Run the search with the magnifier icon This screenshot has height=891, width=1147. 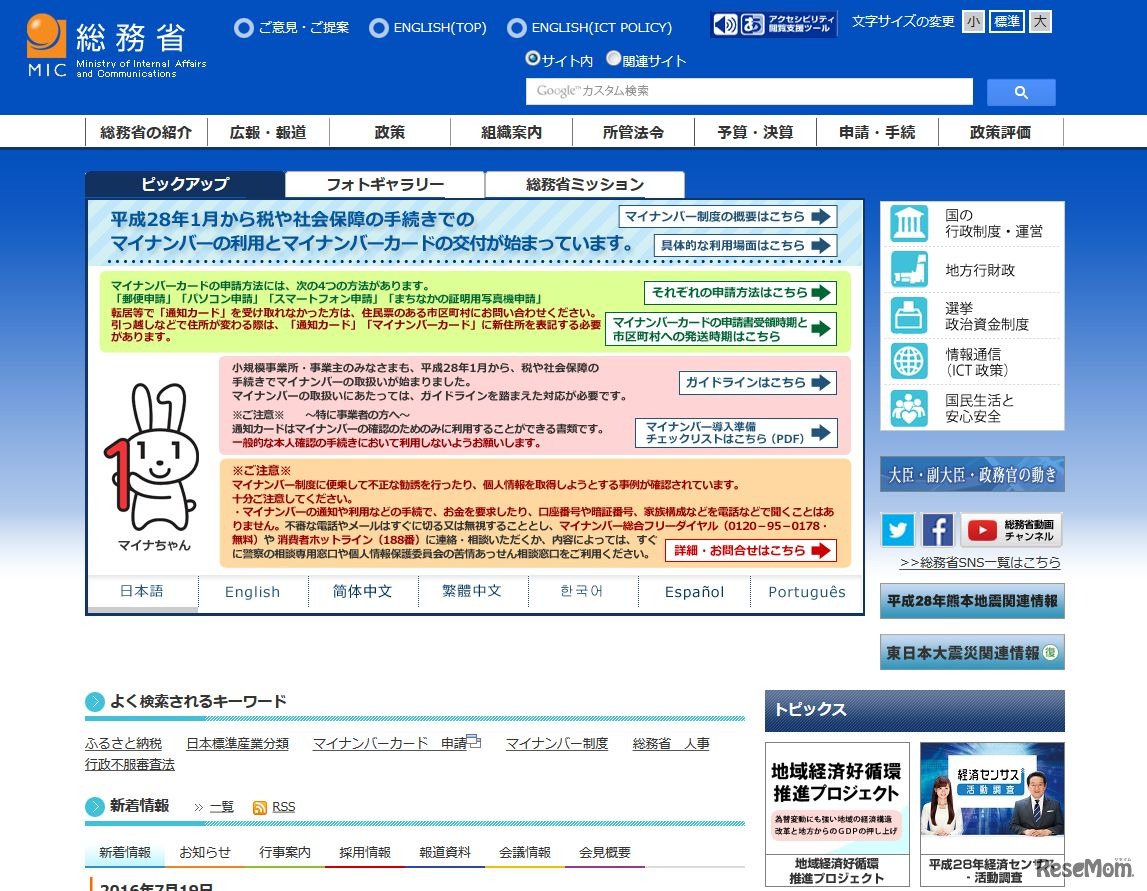(x=1020, y=91)
